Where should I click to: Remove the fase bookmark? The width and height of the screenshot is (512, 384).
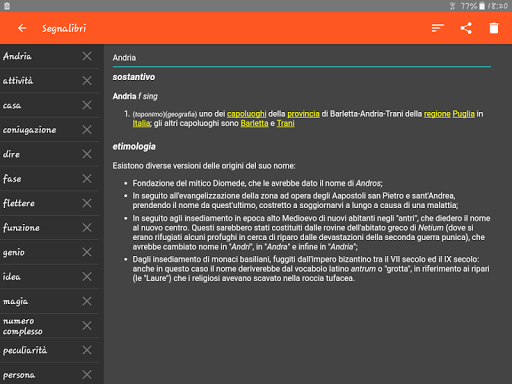(x=87, y=179)
